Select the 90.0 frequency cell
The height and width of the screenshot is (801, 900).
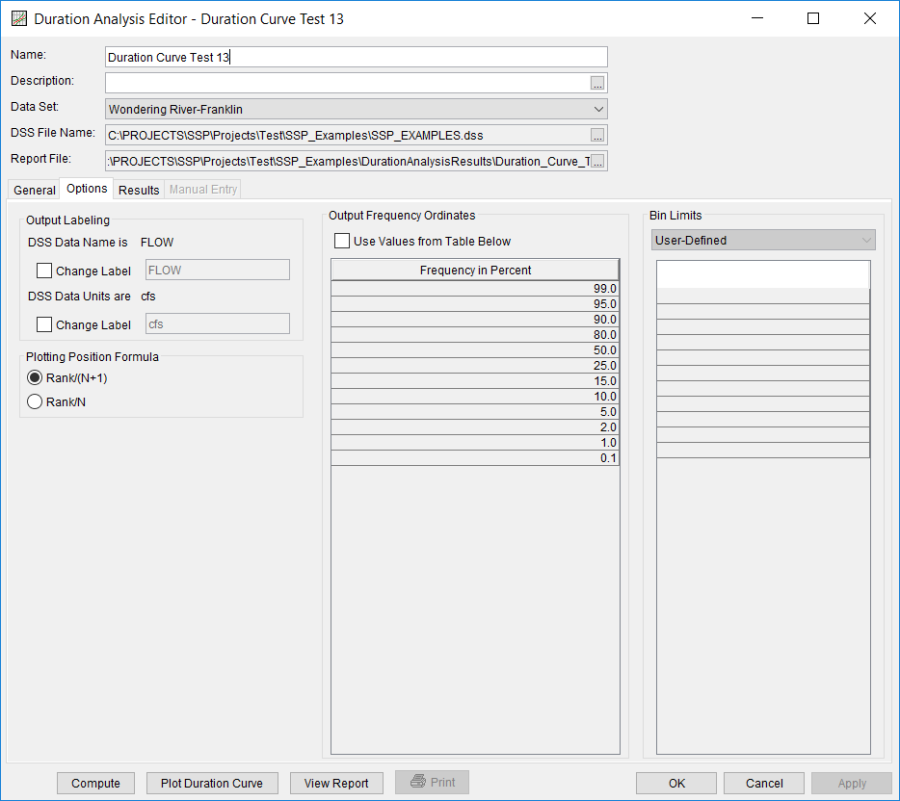tap(475, 320)
